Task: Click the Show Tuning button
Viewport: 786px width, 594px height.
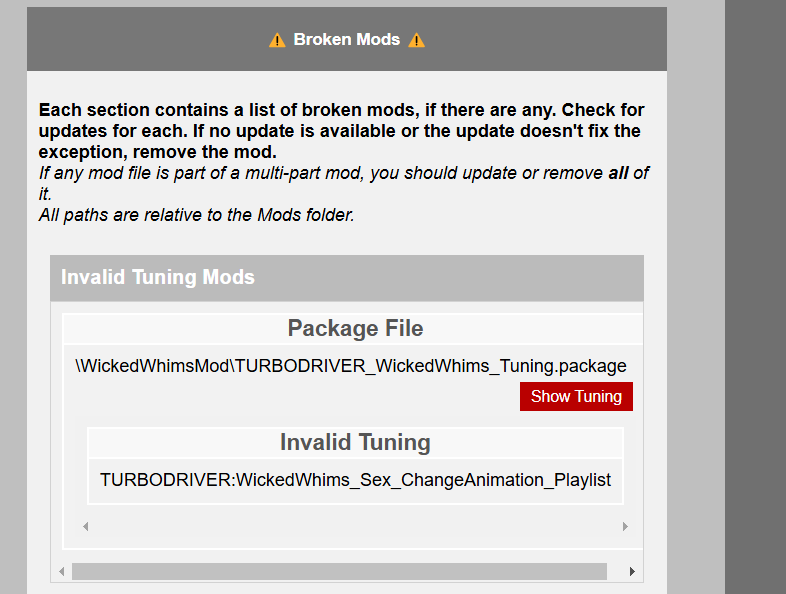Action: click(x=576, y=397)
